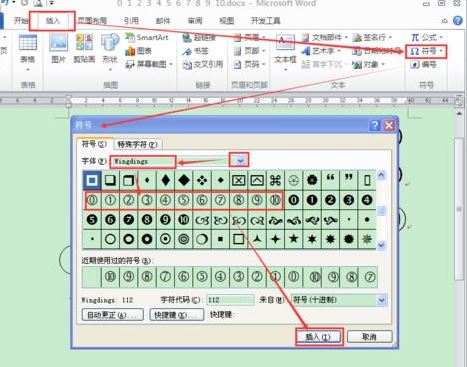467x367 pixels.
Task: Open Microsoft Word Help question-mark icon
Action: [458, 21]
